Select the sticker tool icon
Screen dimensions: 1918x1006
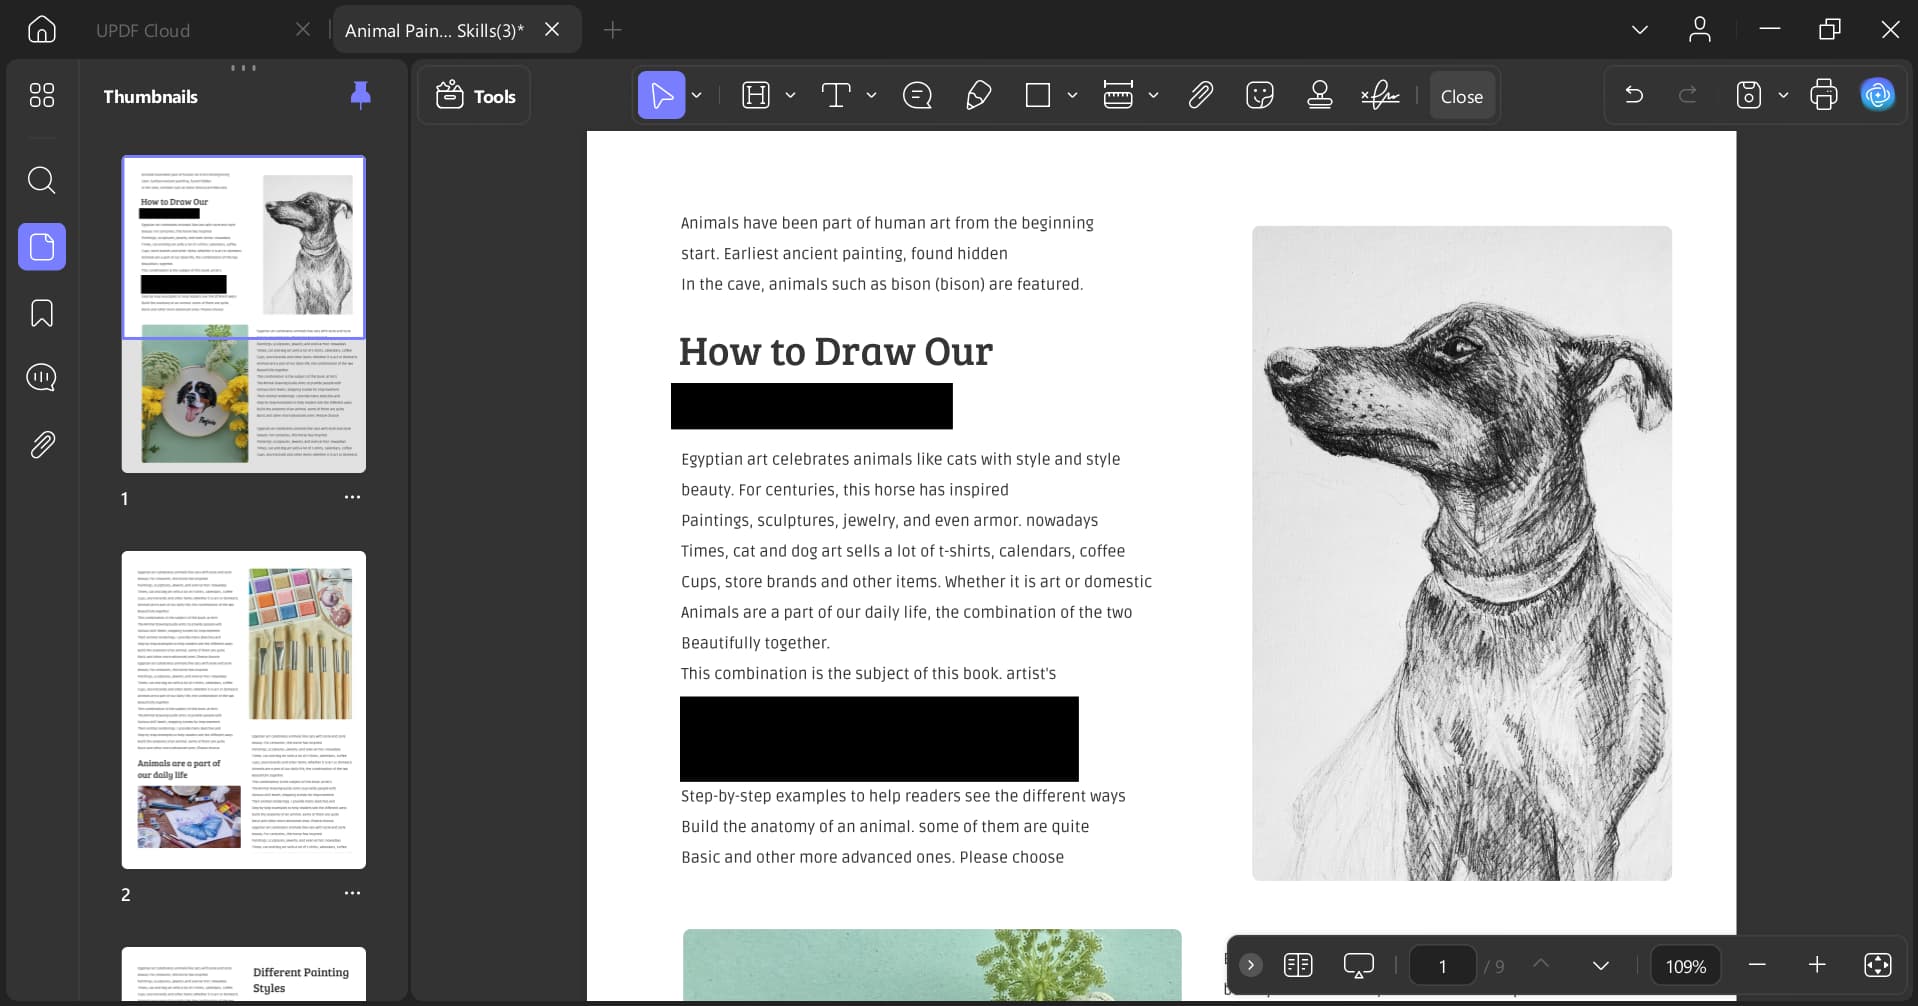pos(1260,96)
